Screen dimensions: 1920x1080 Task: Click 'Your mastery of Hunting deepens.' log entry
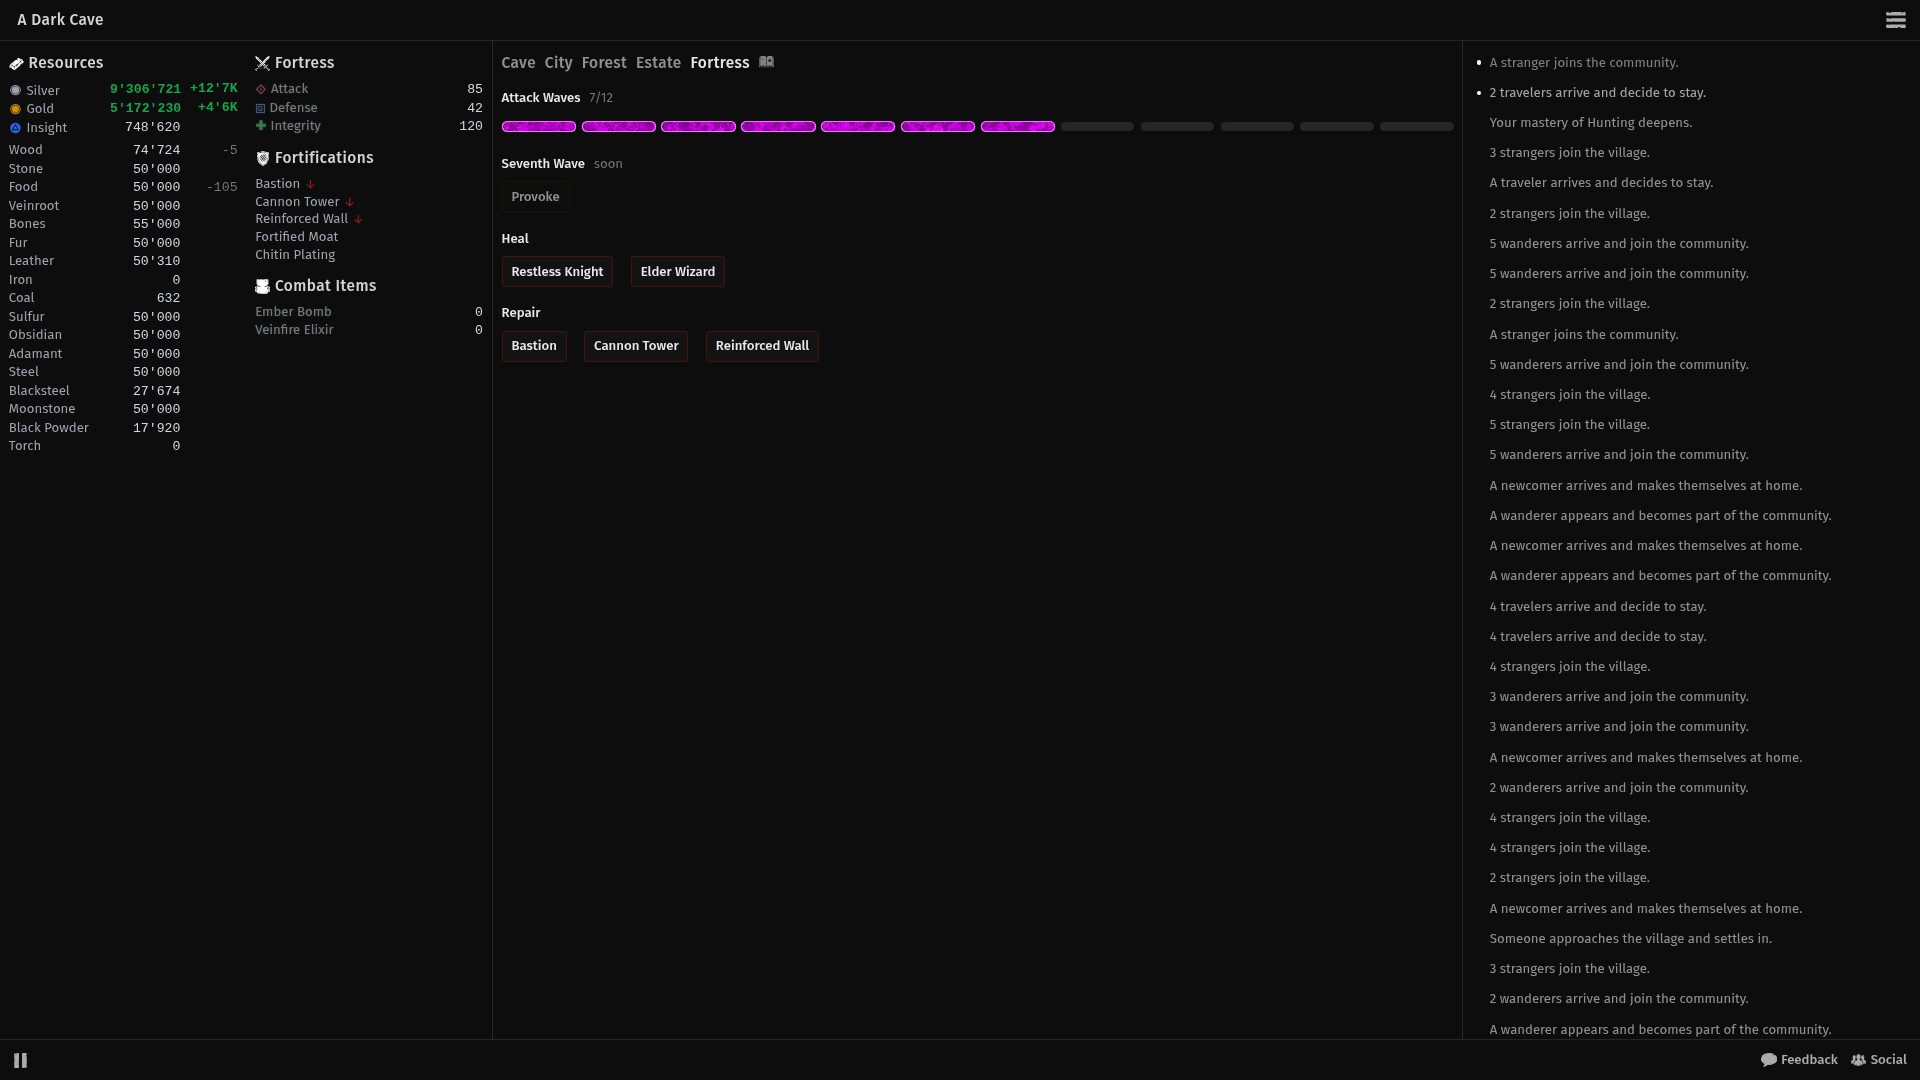tap(1590, 123)
